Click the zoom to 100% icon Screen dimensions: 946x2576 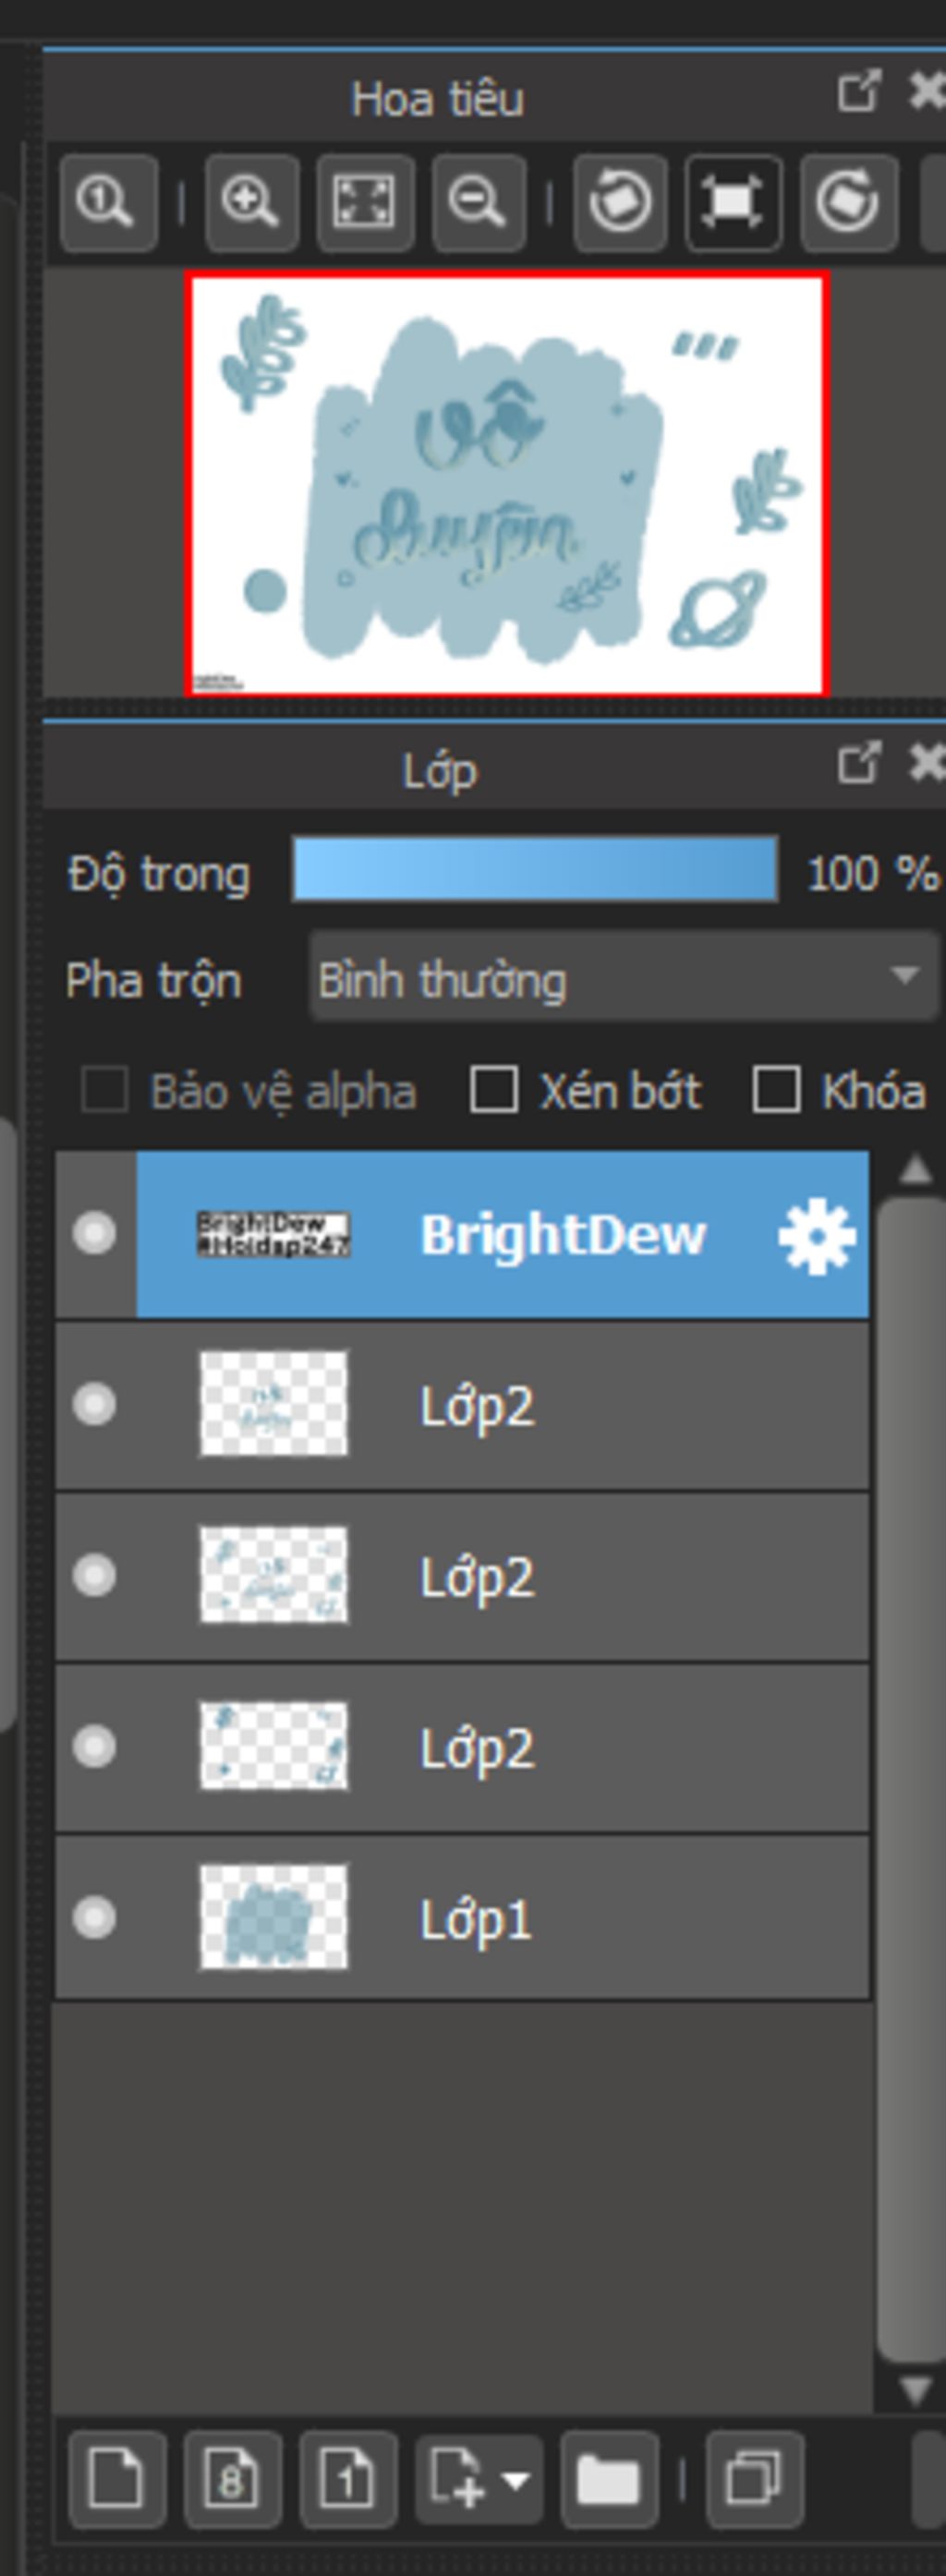[107, 203]
